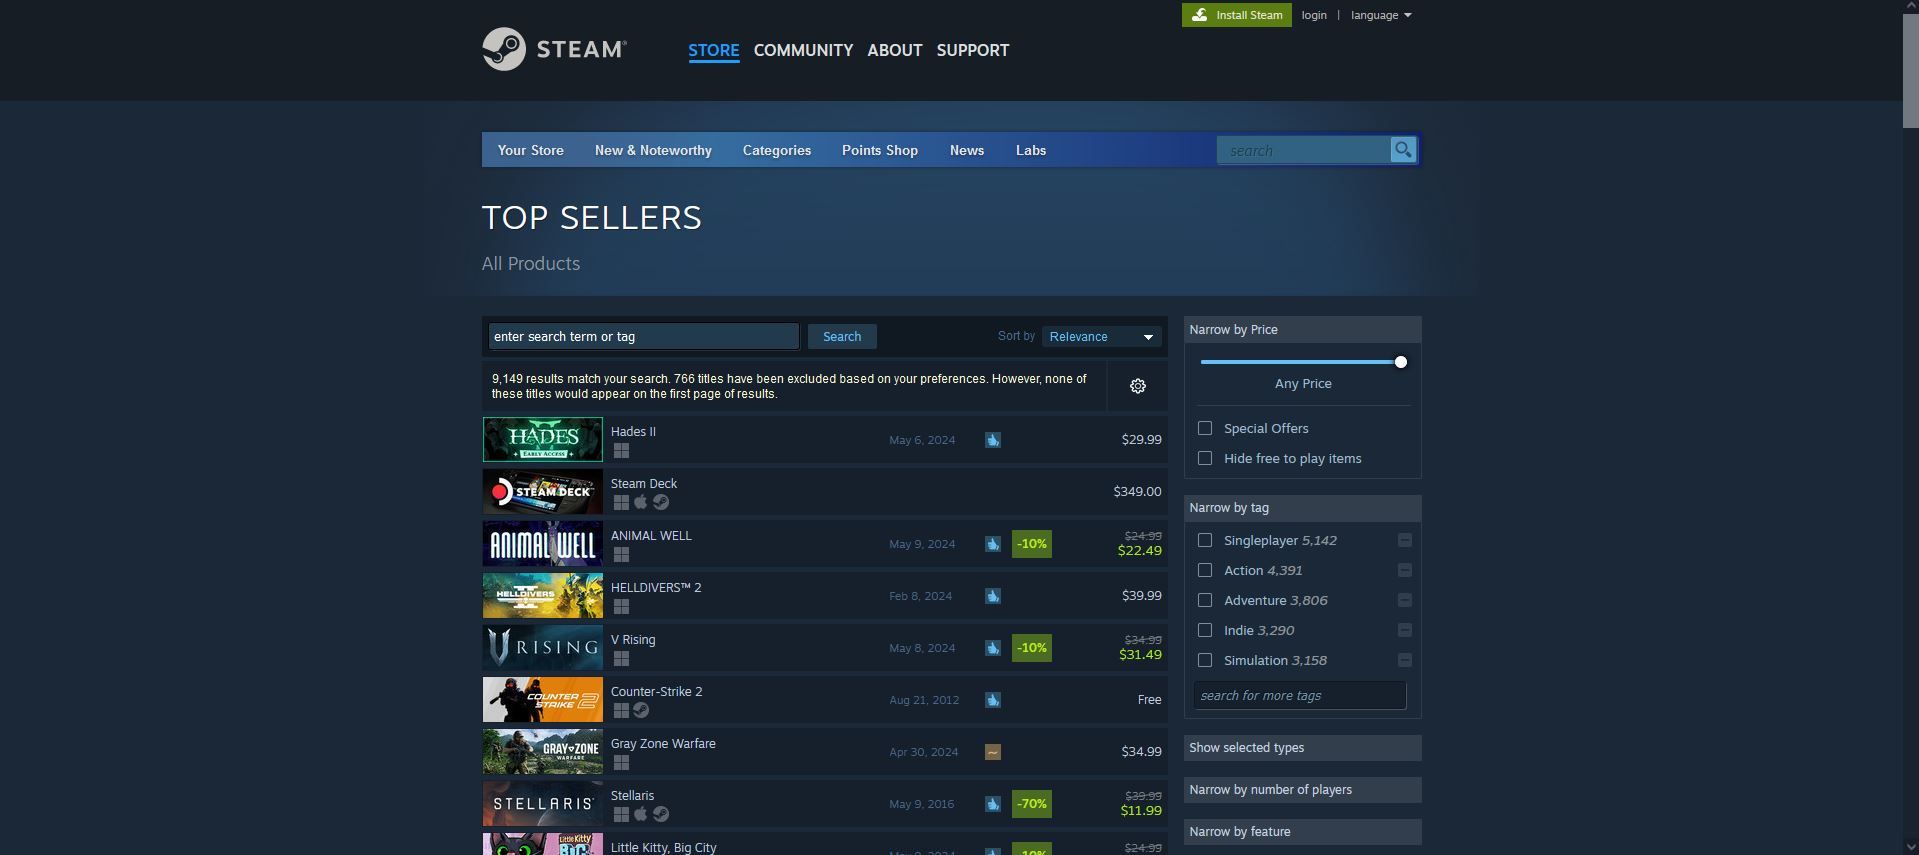Click the price slider handle

click(1401, 362)
